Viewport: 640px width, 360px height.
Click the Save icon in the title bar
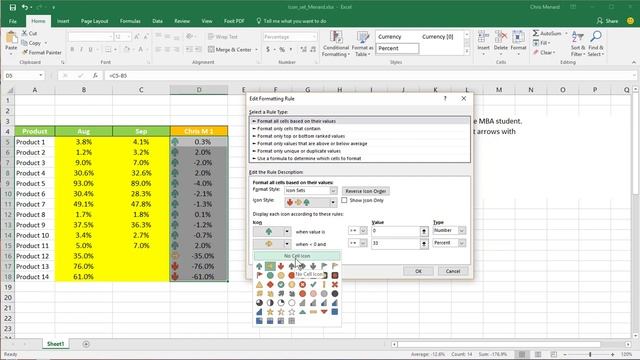[x=13, y=7]
